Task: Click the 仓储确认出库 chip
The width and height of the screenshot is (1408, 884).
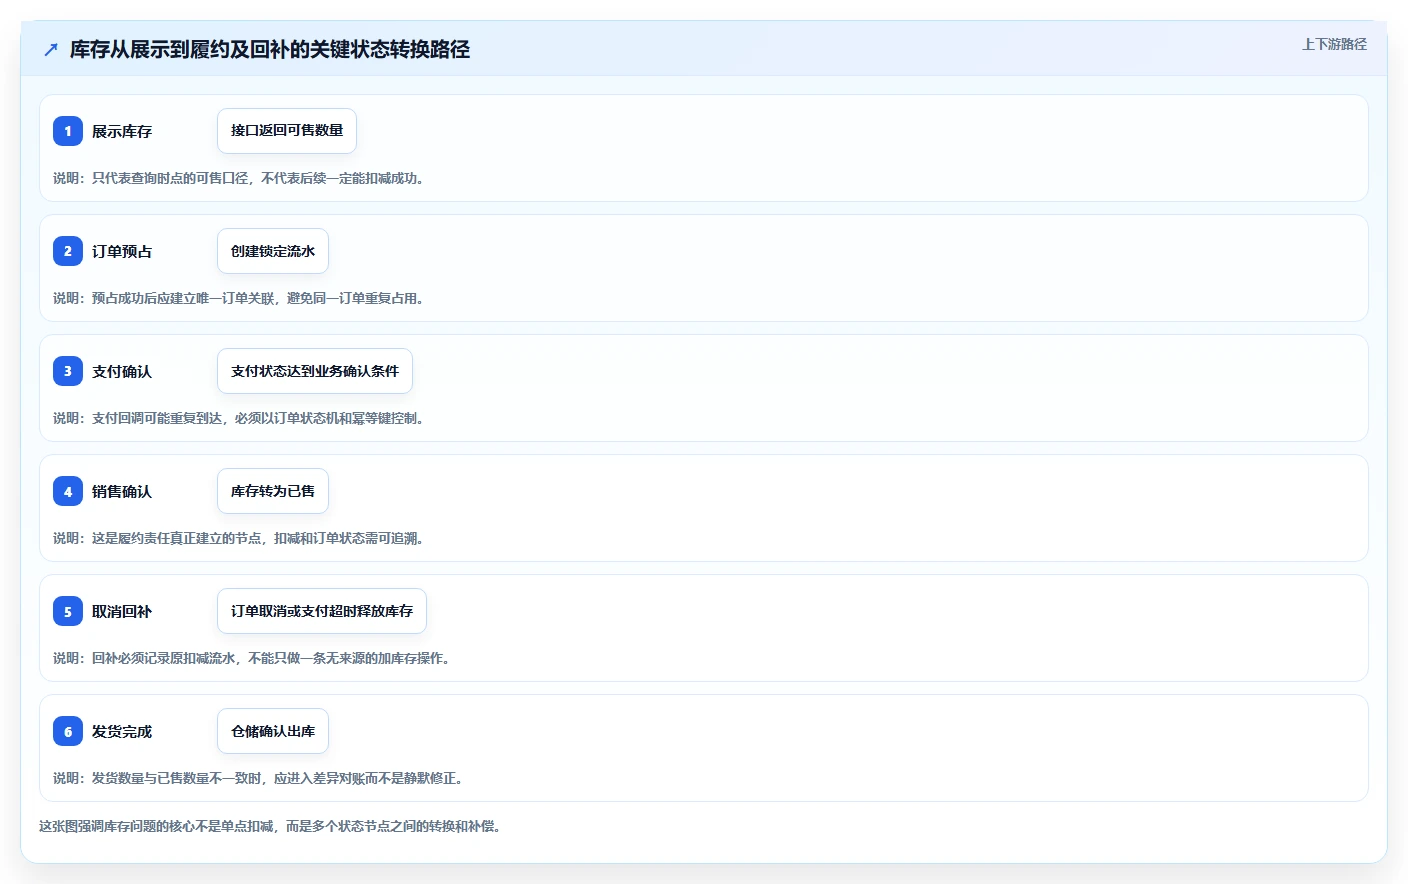Action: 273,731
